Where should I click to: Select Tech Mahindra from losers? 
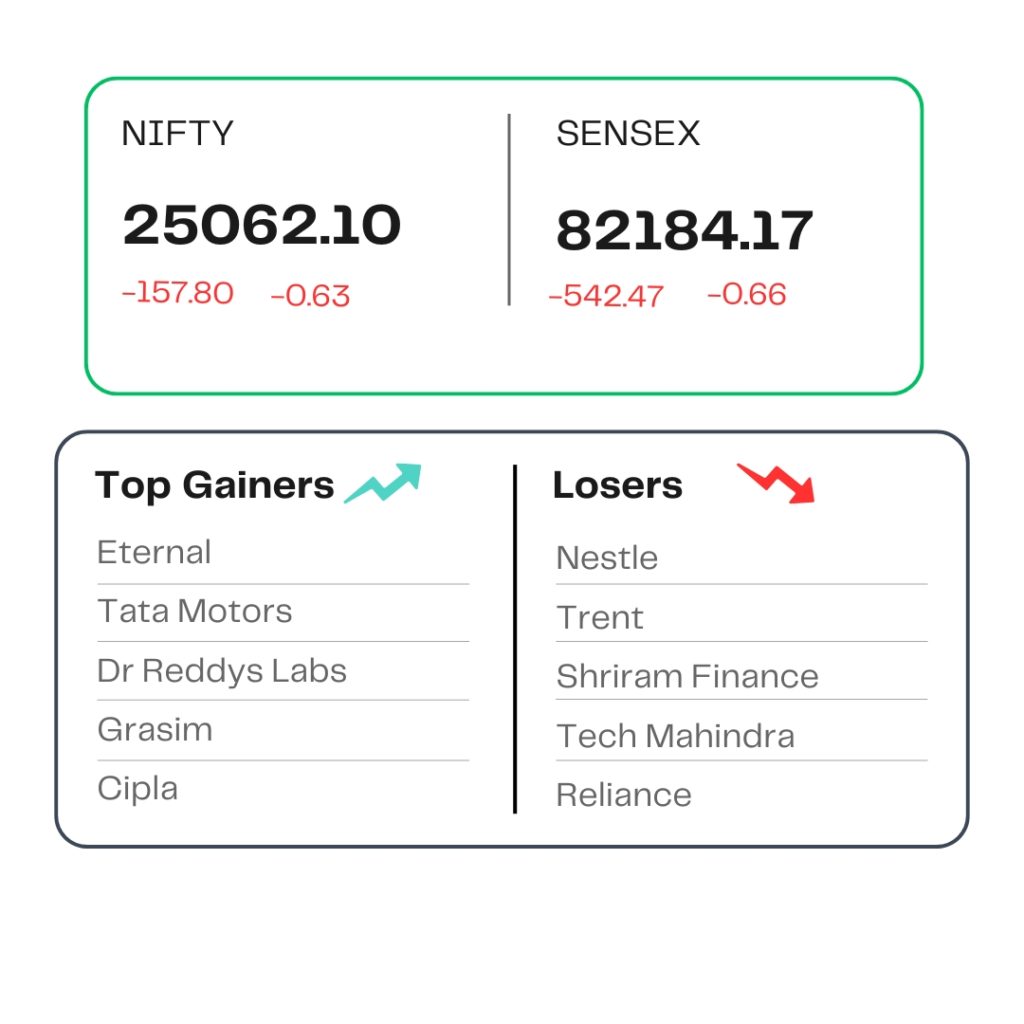pos(676,736)
